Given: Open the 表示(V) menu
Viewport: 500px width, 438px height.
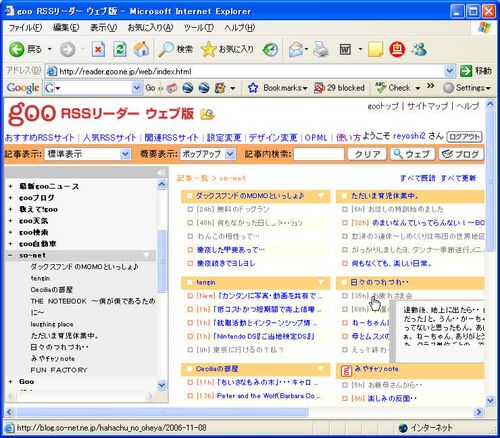Looking at the screenshot, I should point(103,28).
